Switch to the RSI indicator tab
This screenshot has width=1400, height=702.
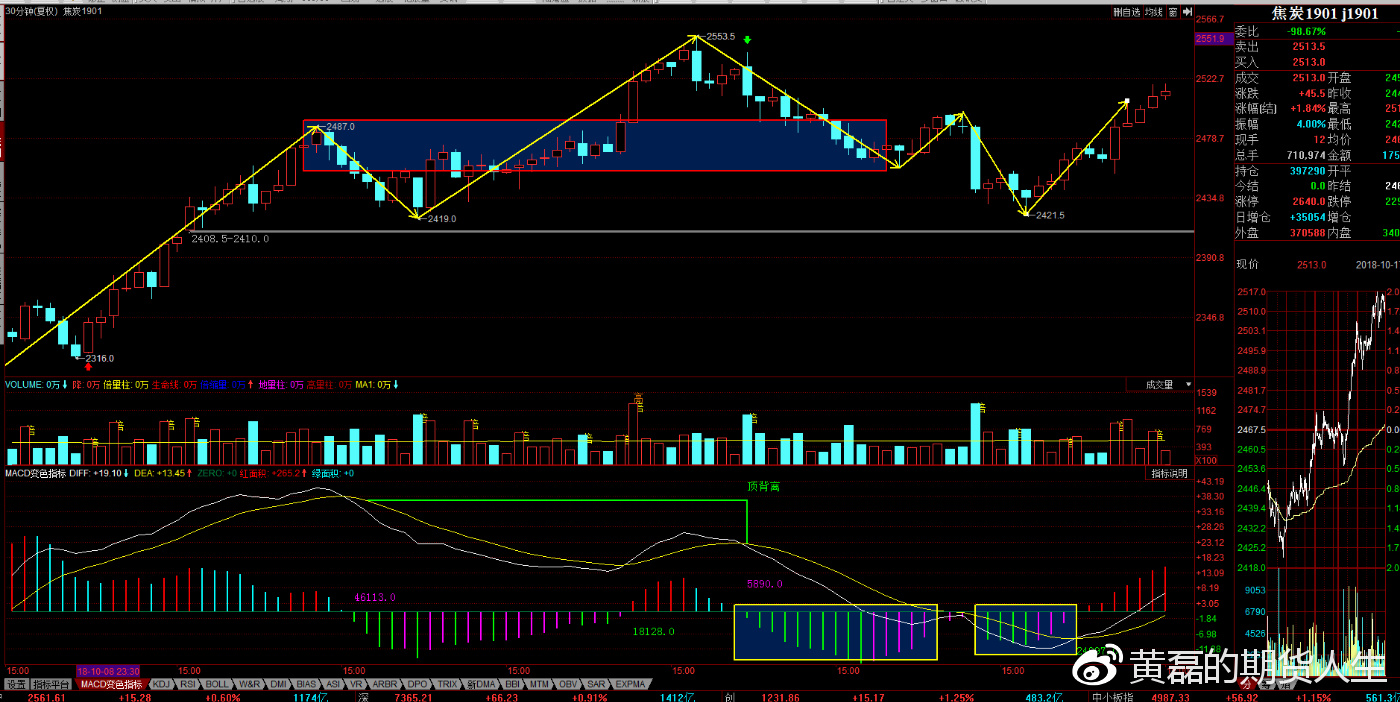tap(188, 684)
